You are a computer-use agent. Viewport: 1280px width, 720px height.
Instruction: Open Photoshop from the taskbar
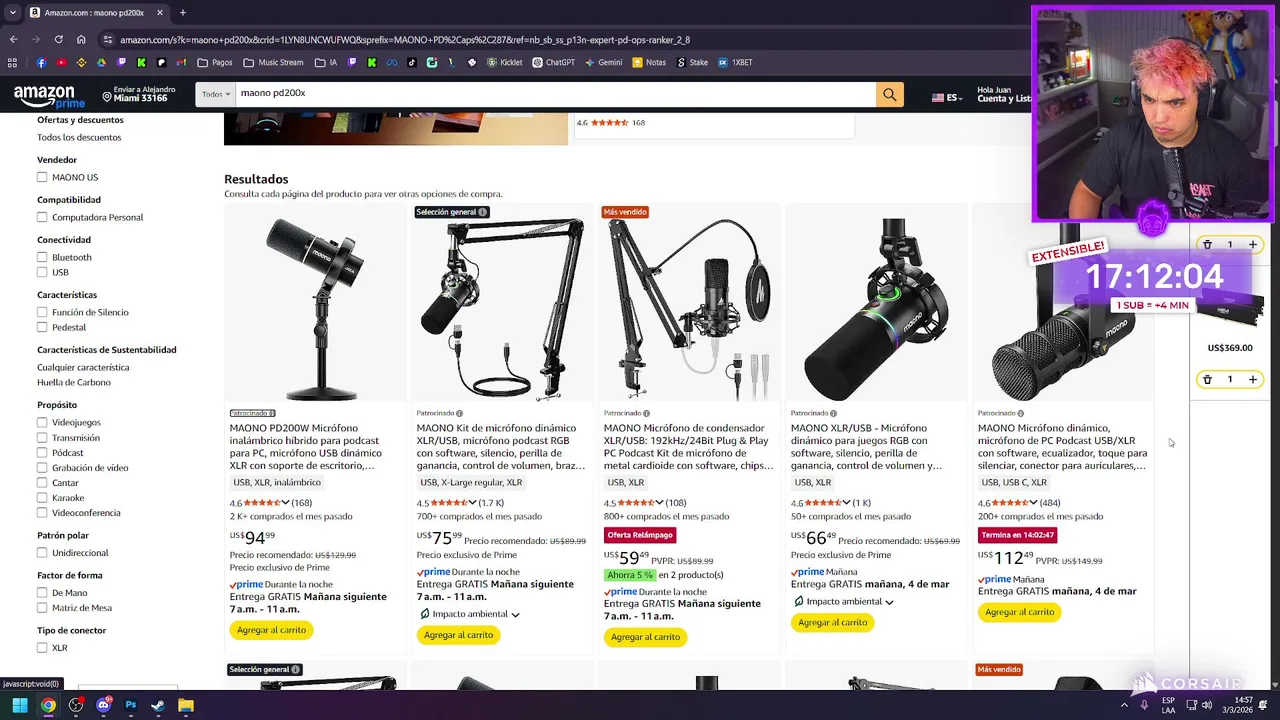(131, 705)
